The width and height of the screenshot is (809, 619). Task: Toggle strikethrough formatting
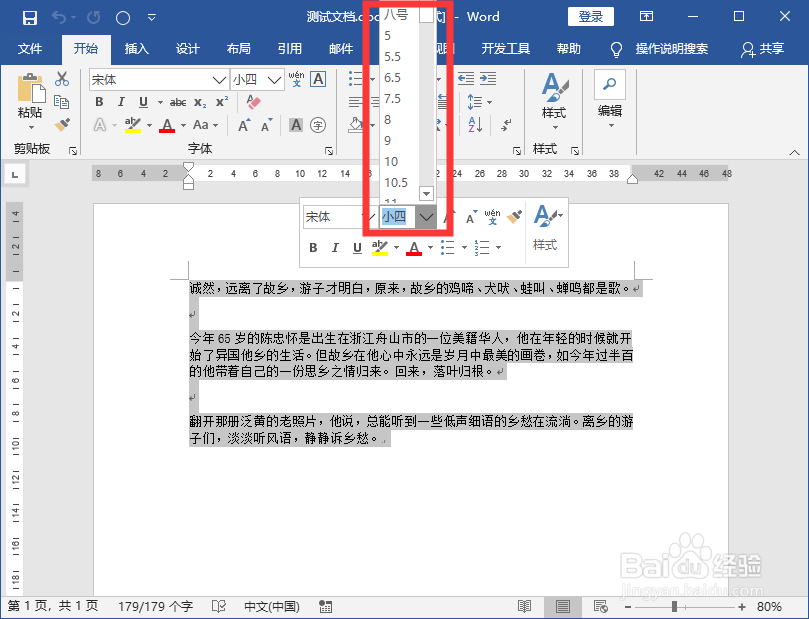tap(179, 101)
